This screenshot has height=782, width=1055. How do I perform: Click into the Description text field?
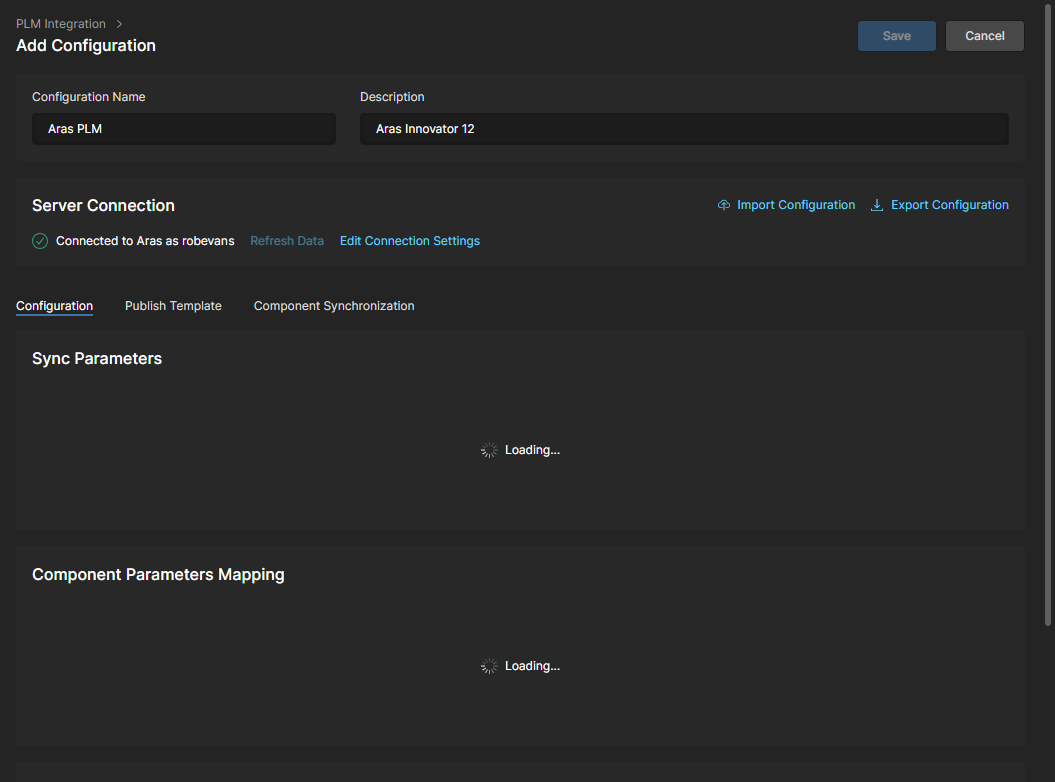pyautogui.click(x=684, y=129)
